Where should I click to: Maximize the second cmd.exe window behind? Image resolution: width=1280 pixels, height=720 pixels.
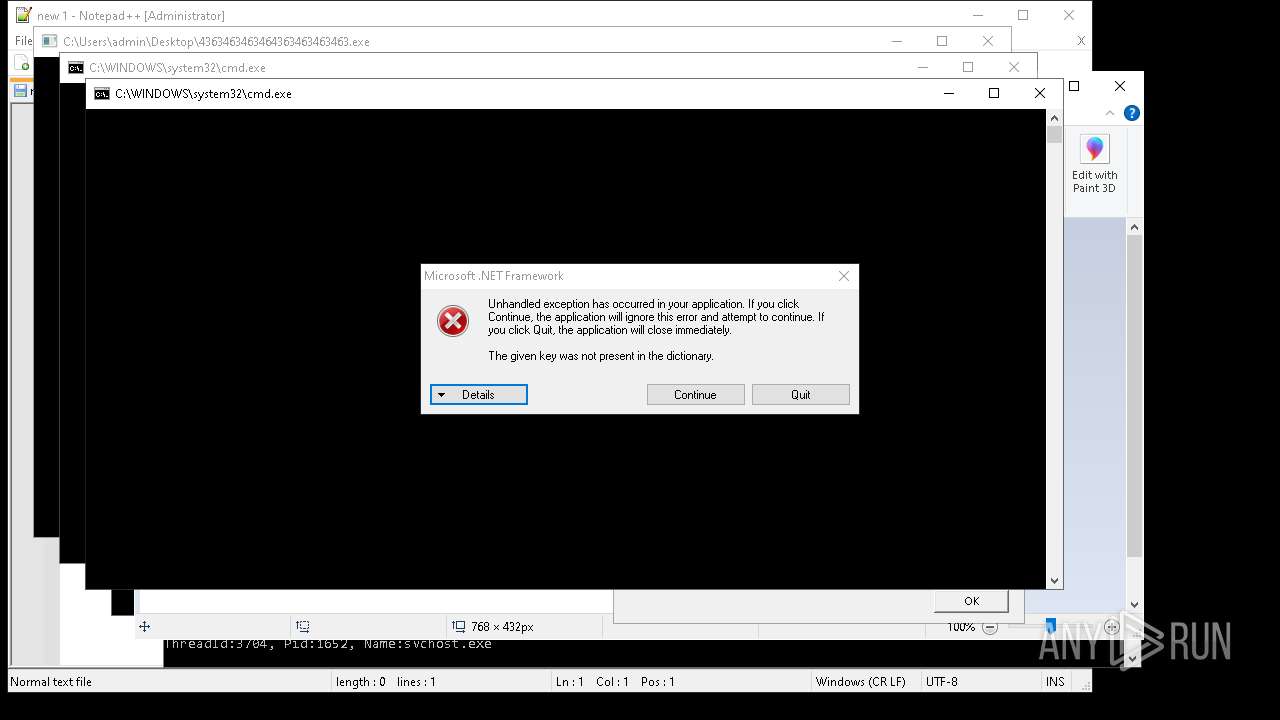pos(968,67)
